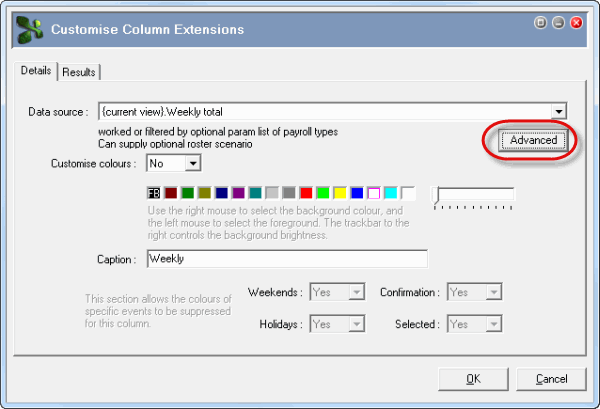Confirm with the OK button
The image size is (600, 409).
point(473,379)
